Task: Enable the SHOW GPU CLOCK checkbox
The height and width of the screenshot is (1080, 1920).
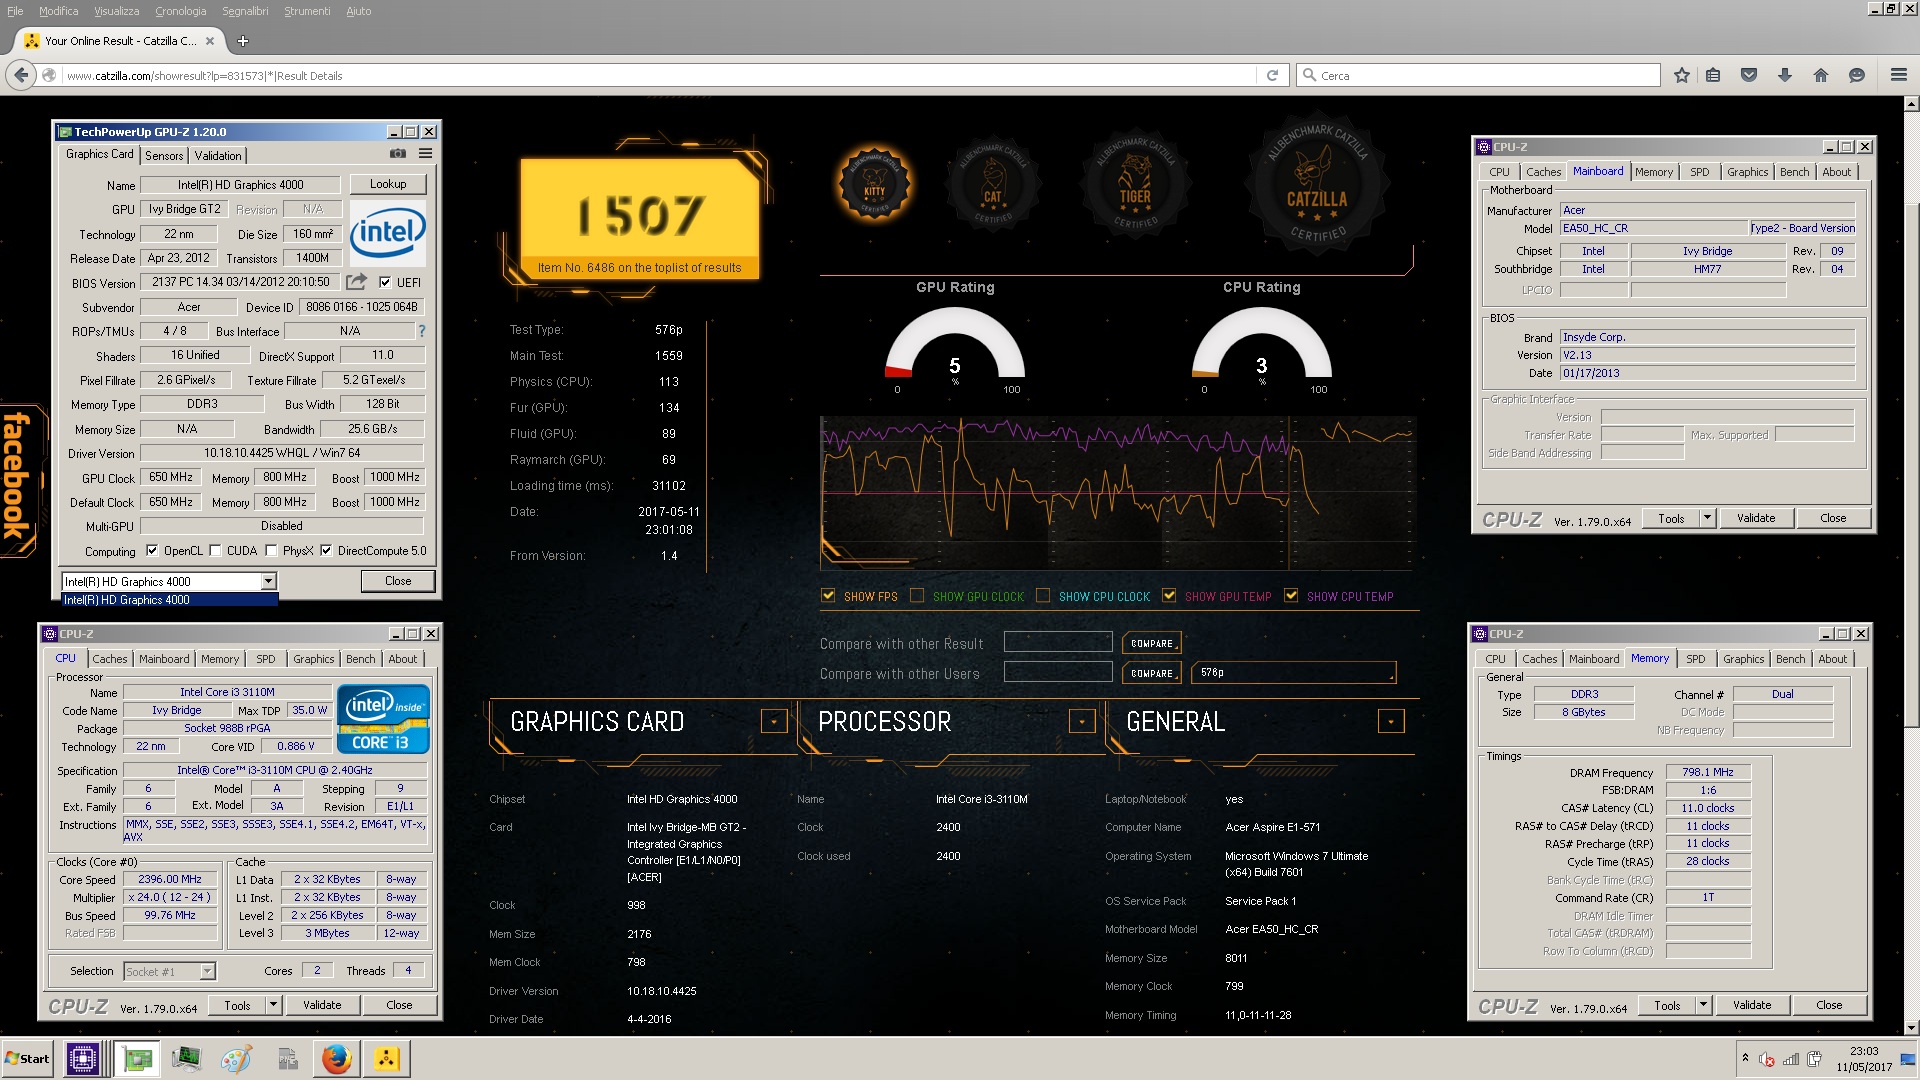Action: point(917,596)
